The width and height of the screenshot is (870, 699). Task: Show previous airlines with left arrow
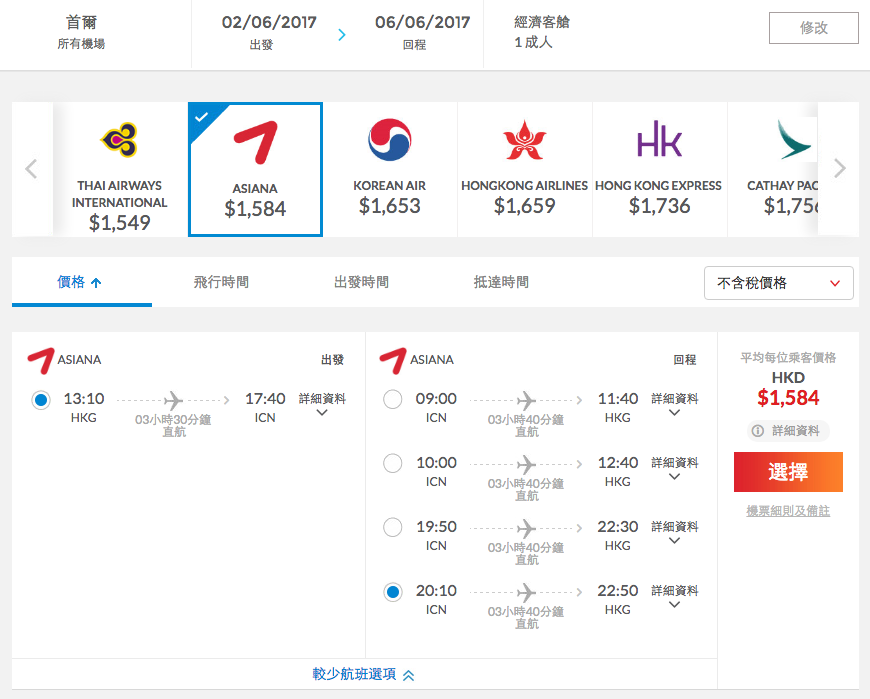pyautogui.click(x=32, y=169)
